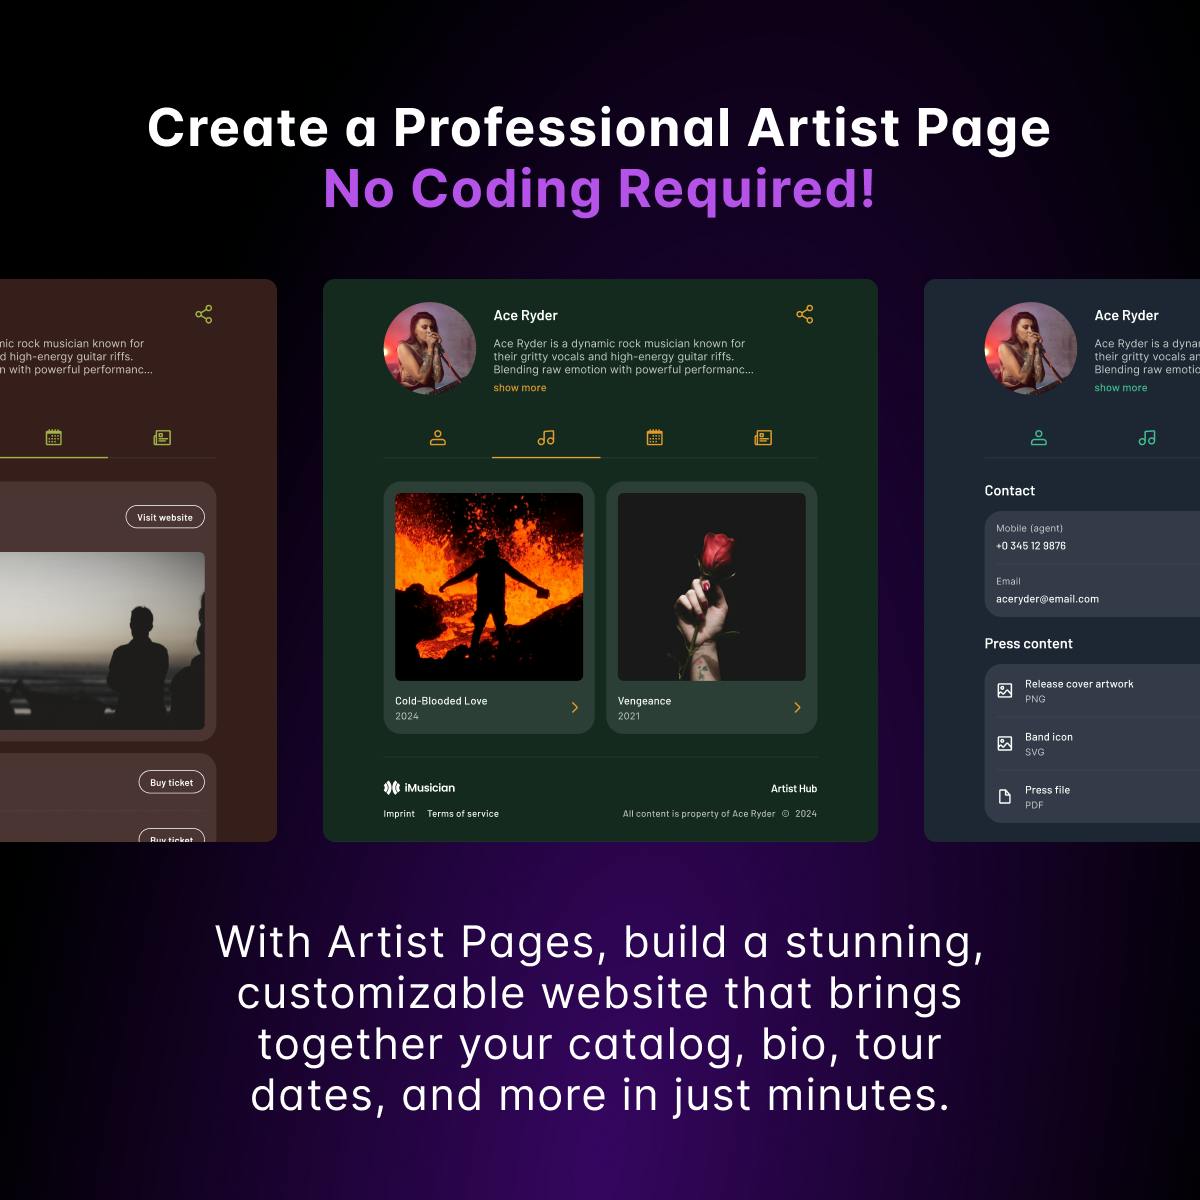Open the Artist Hub link
Image resolution: width=1200 pixels, height=1200 pixels.
tap(794, 789)
